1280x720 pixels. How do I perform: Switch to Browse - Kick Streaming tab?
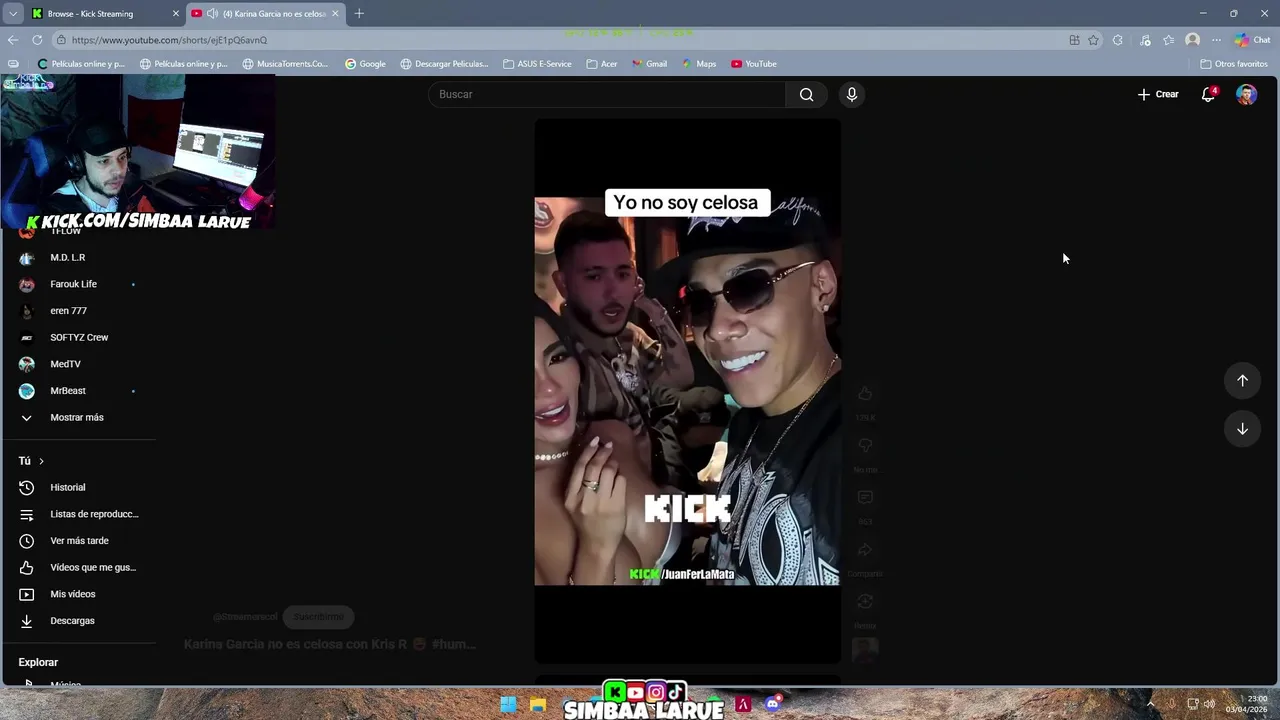click(105, 14)
